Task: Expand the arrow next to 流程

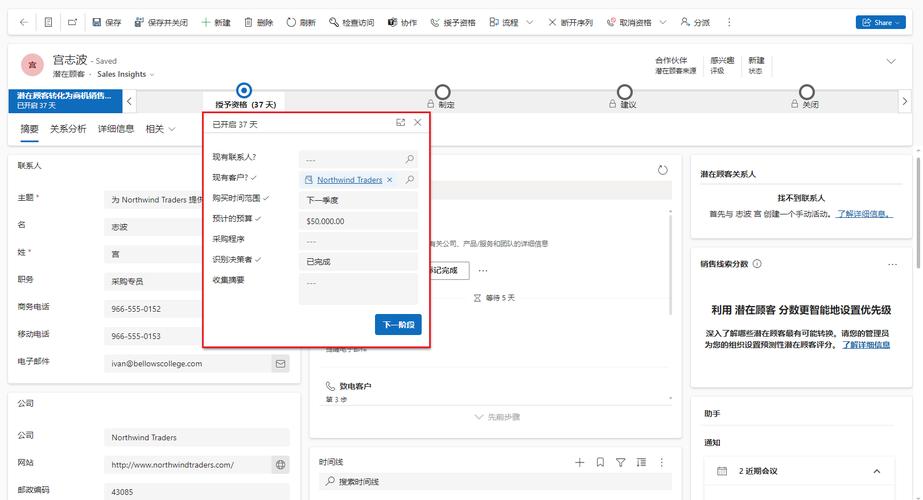Action: click(x=529, y=22)
